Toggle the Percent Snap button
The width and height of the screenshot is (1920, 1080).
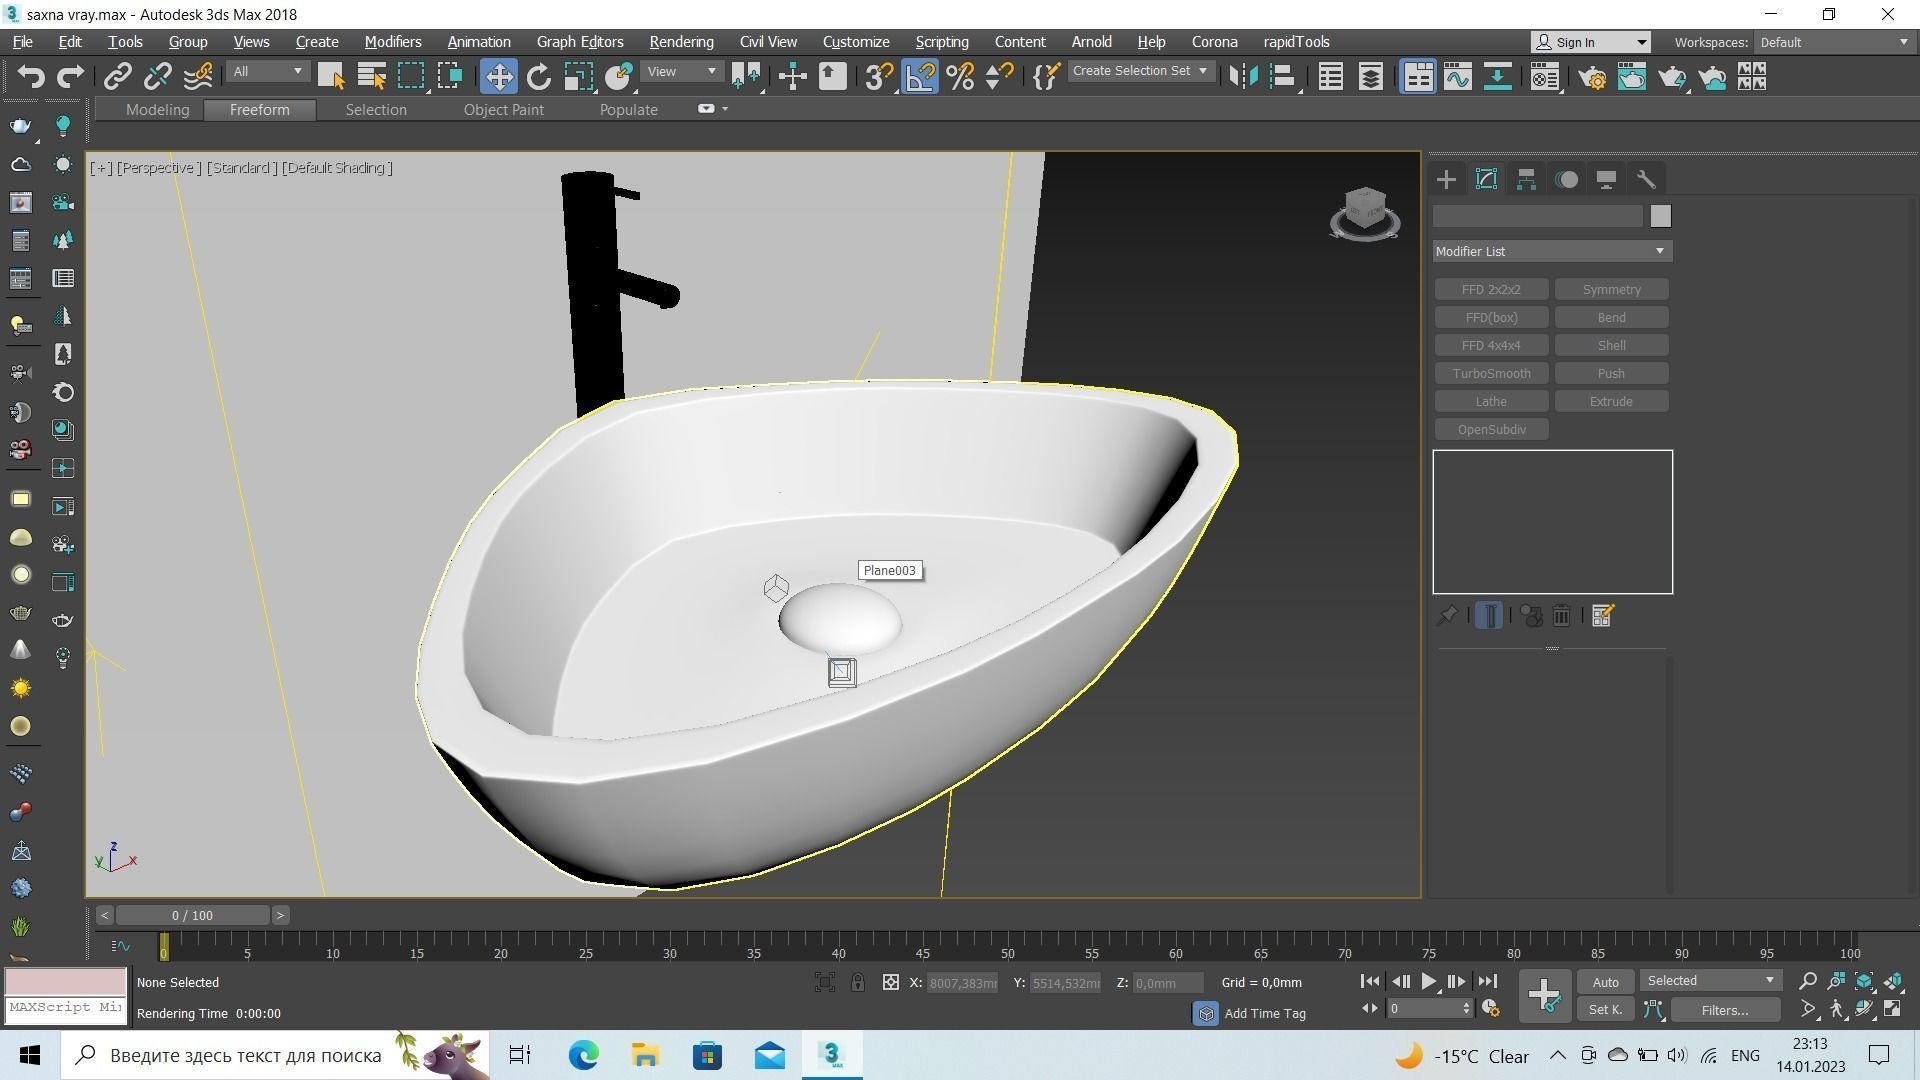(x=960, y=77)
